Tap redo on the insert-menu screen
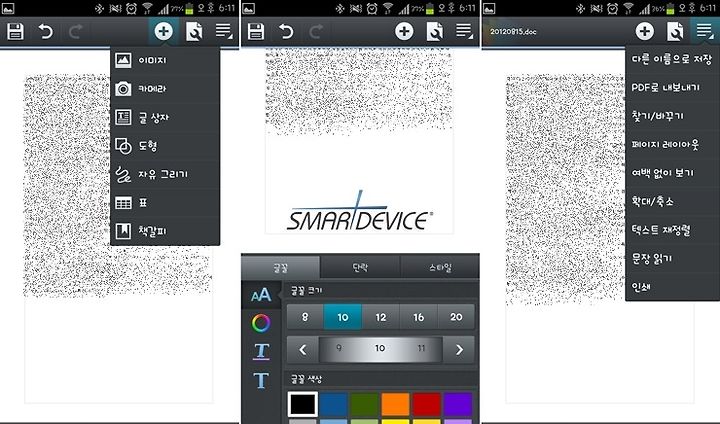Screen dimensions: 720x424 [x=76, y=32]
